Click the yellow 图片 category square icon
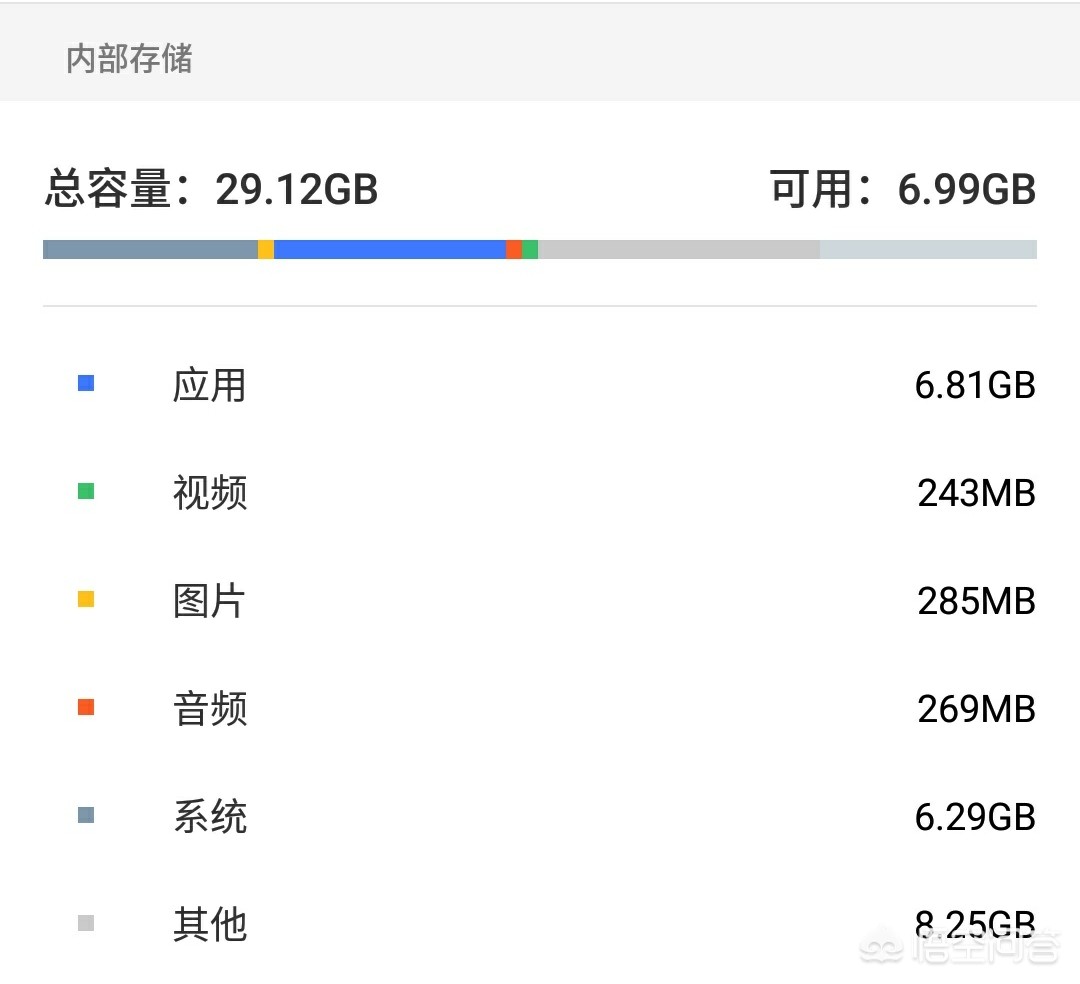The image size is (1080, 984). (x=85, y=599)
